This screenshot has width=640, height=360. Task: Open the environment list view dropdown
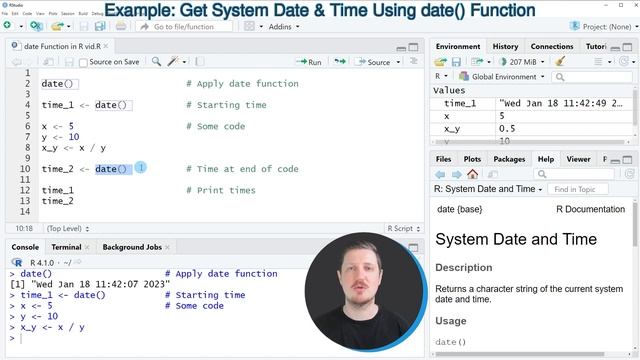click(602, 62)
